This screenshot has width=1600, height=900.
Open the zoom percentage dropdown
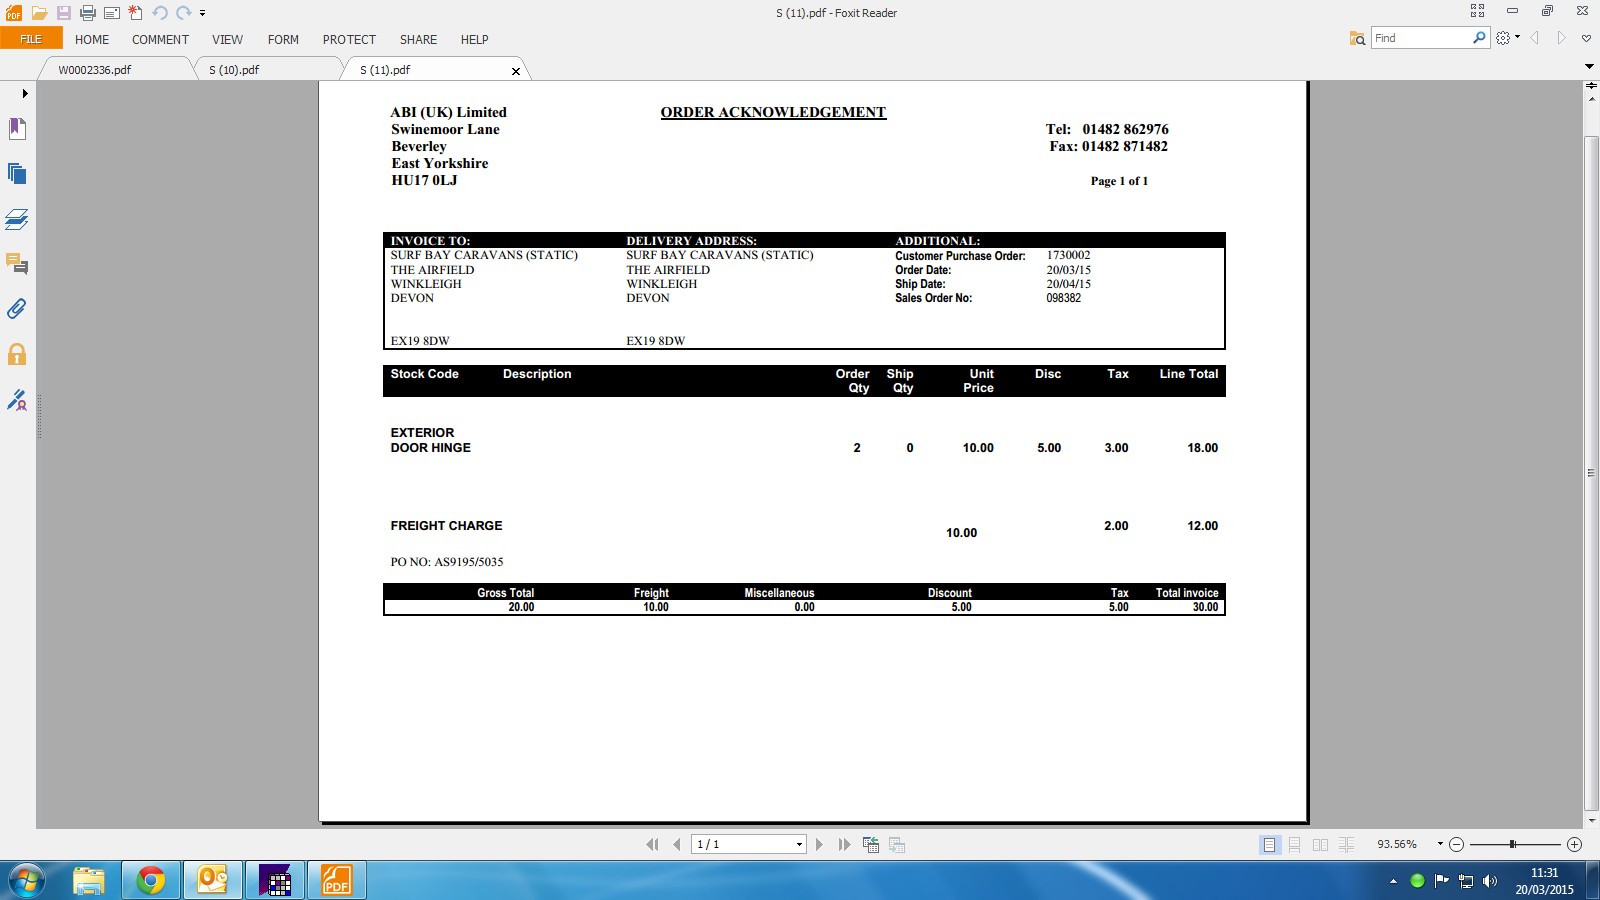1440,844
